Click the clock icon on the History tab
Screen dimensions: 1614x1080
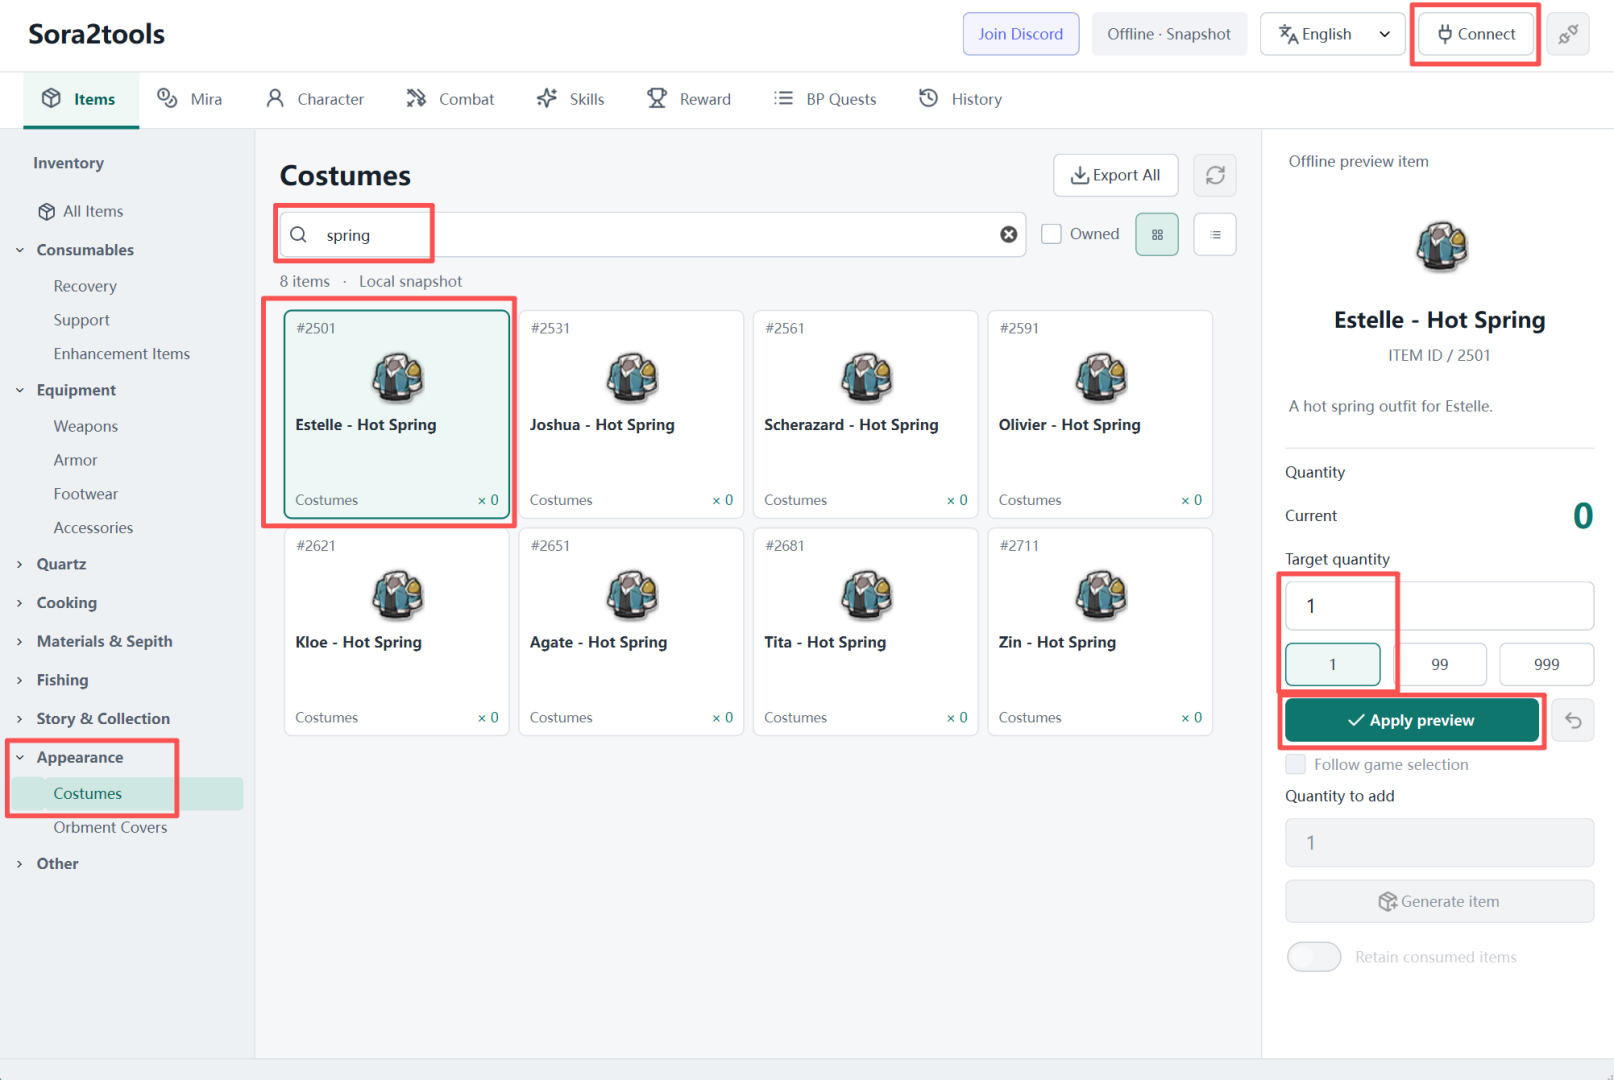(x=929, y=98)
